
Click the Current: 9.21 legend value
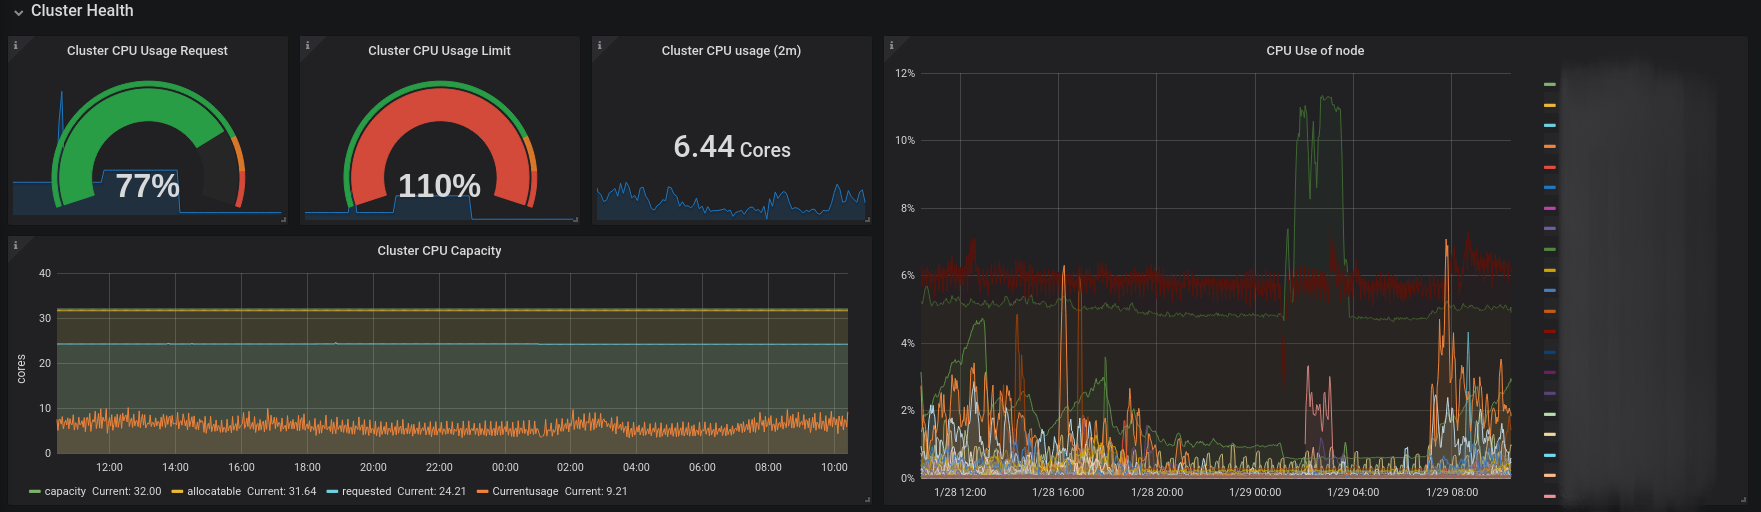point(596,492)
